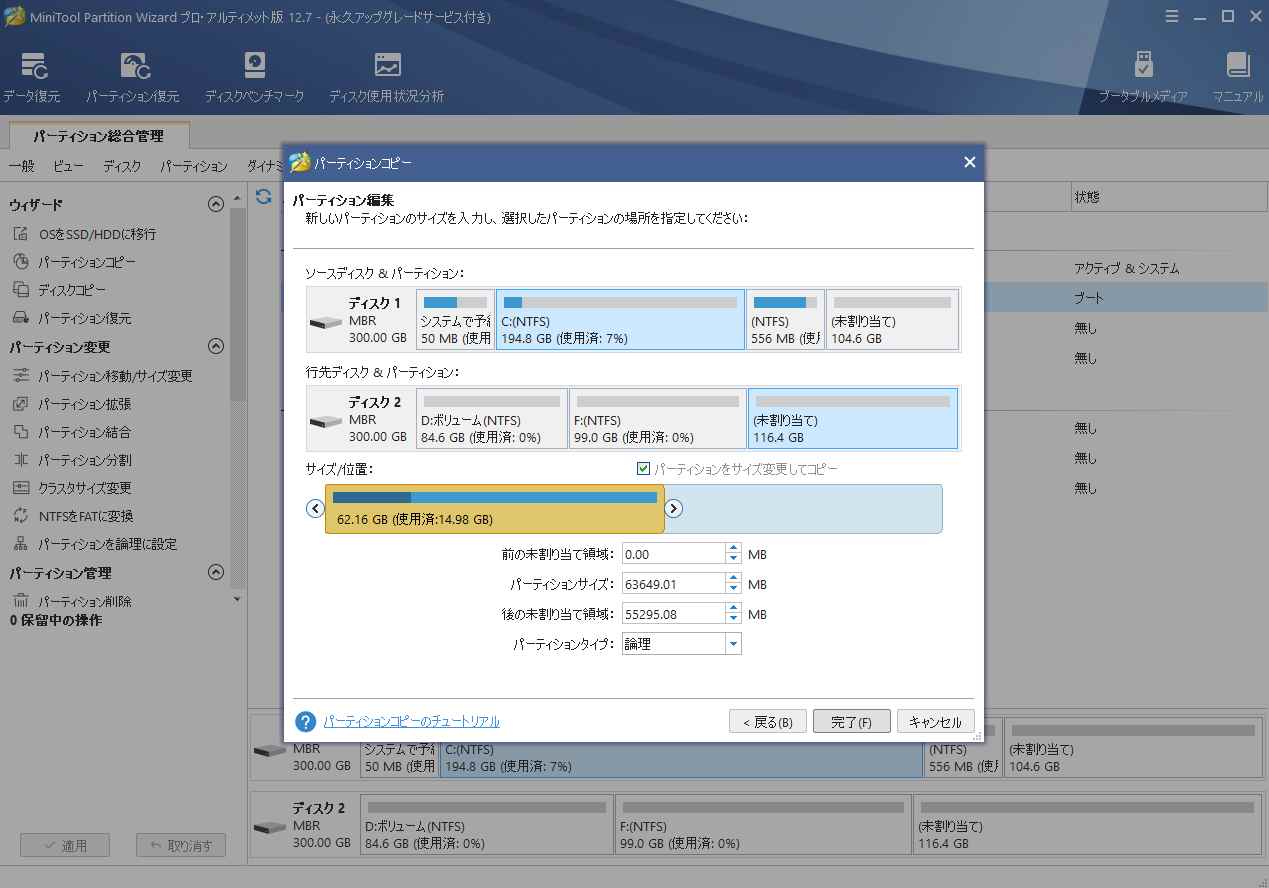This screenshot has height=888, width=1269.
Task: Open the マニュアル icon
Action: coord(1237,77)
